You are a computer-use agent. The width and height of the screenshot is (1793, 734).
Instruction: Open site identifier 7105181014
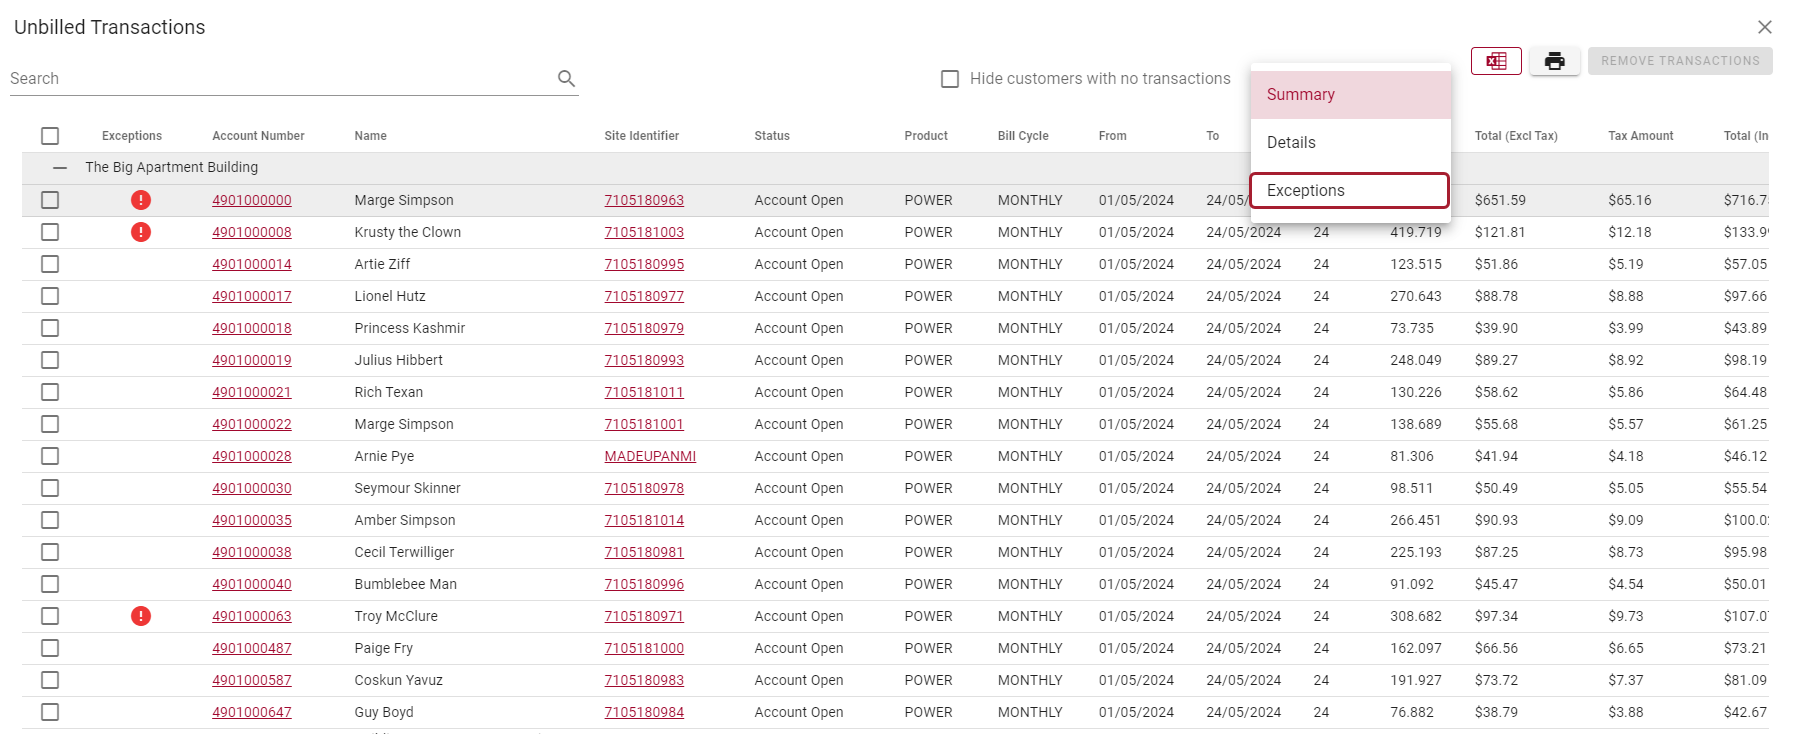click(644, 520)
